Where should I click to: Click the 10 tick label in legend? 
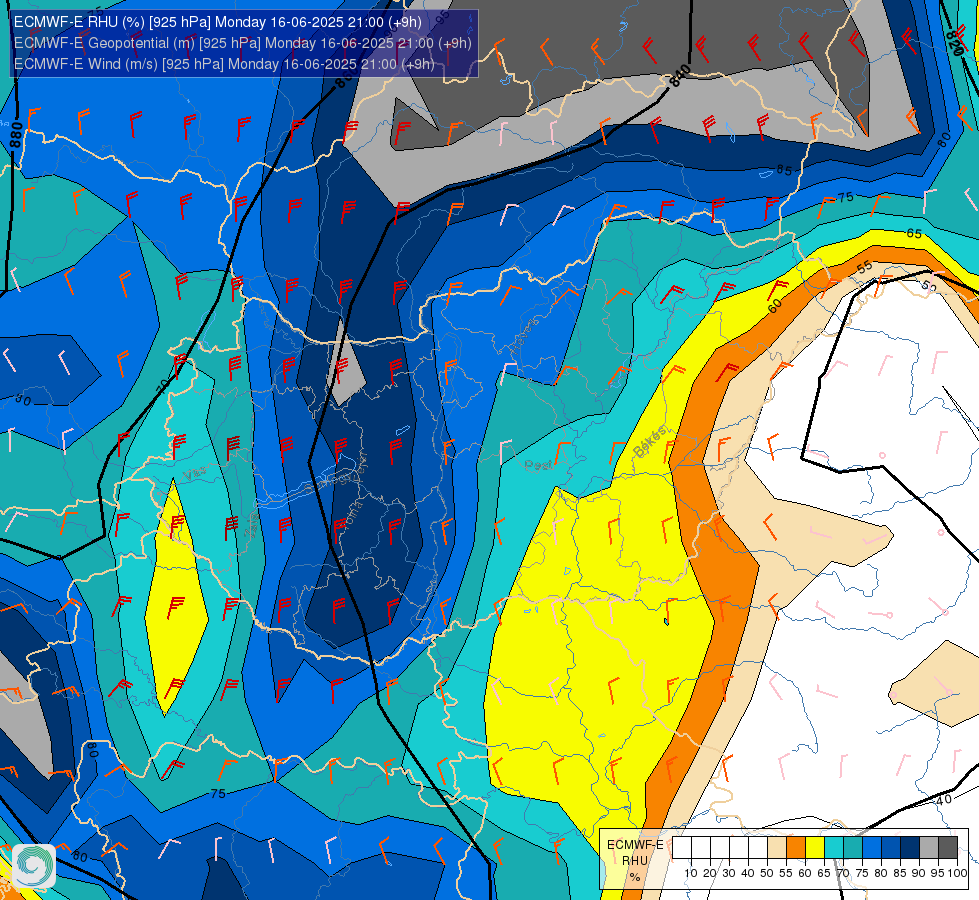click(691, 873)
